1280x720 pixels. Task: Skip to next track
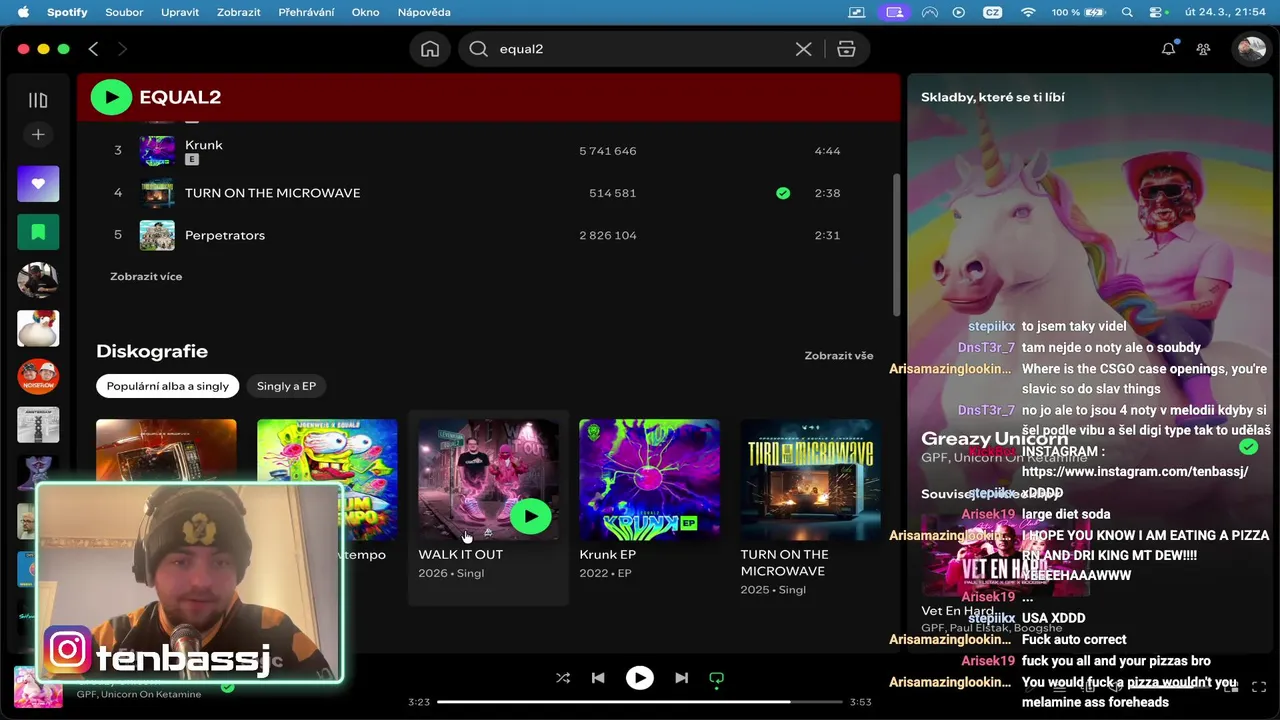(x=681, y=678)
